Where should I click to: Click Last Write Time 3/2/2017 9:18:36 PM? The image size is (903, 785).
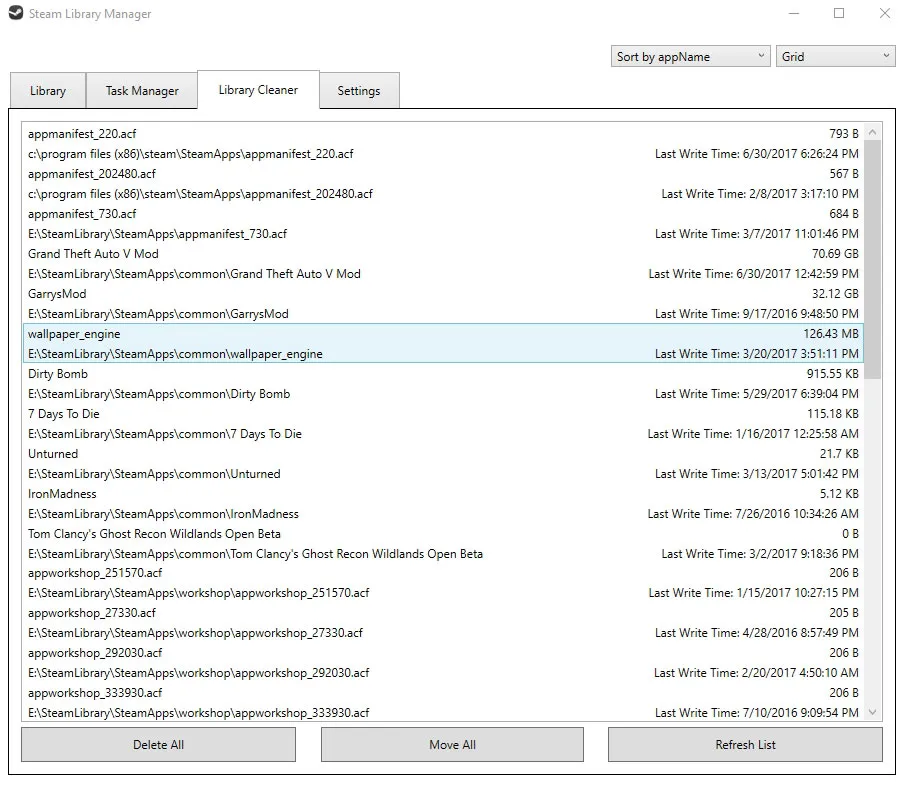[x=760, y=554]
